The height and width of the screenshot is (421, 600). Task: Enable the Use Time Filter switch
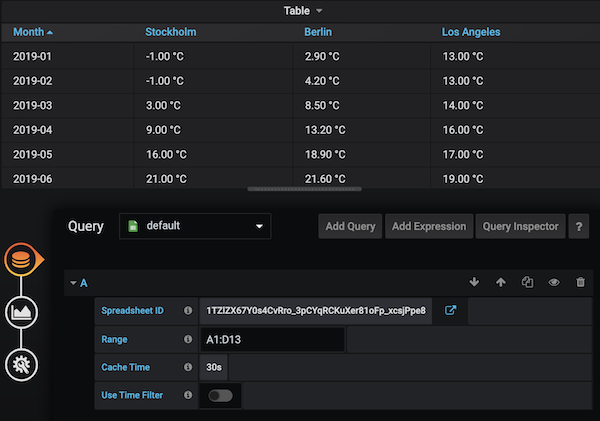tap(220, 396)
